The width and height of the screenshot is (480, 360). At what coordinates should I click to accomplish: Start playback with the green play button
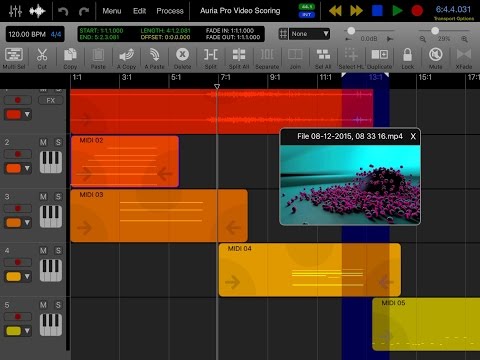click(x=397, y=11)
